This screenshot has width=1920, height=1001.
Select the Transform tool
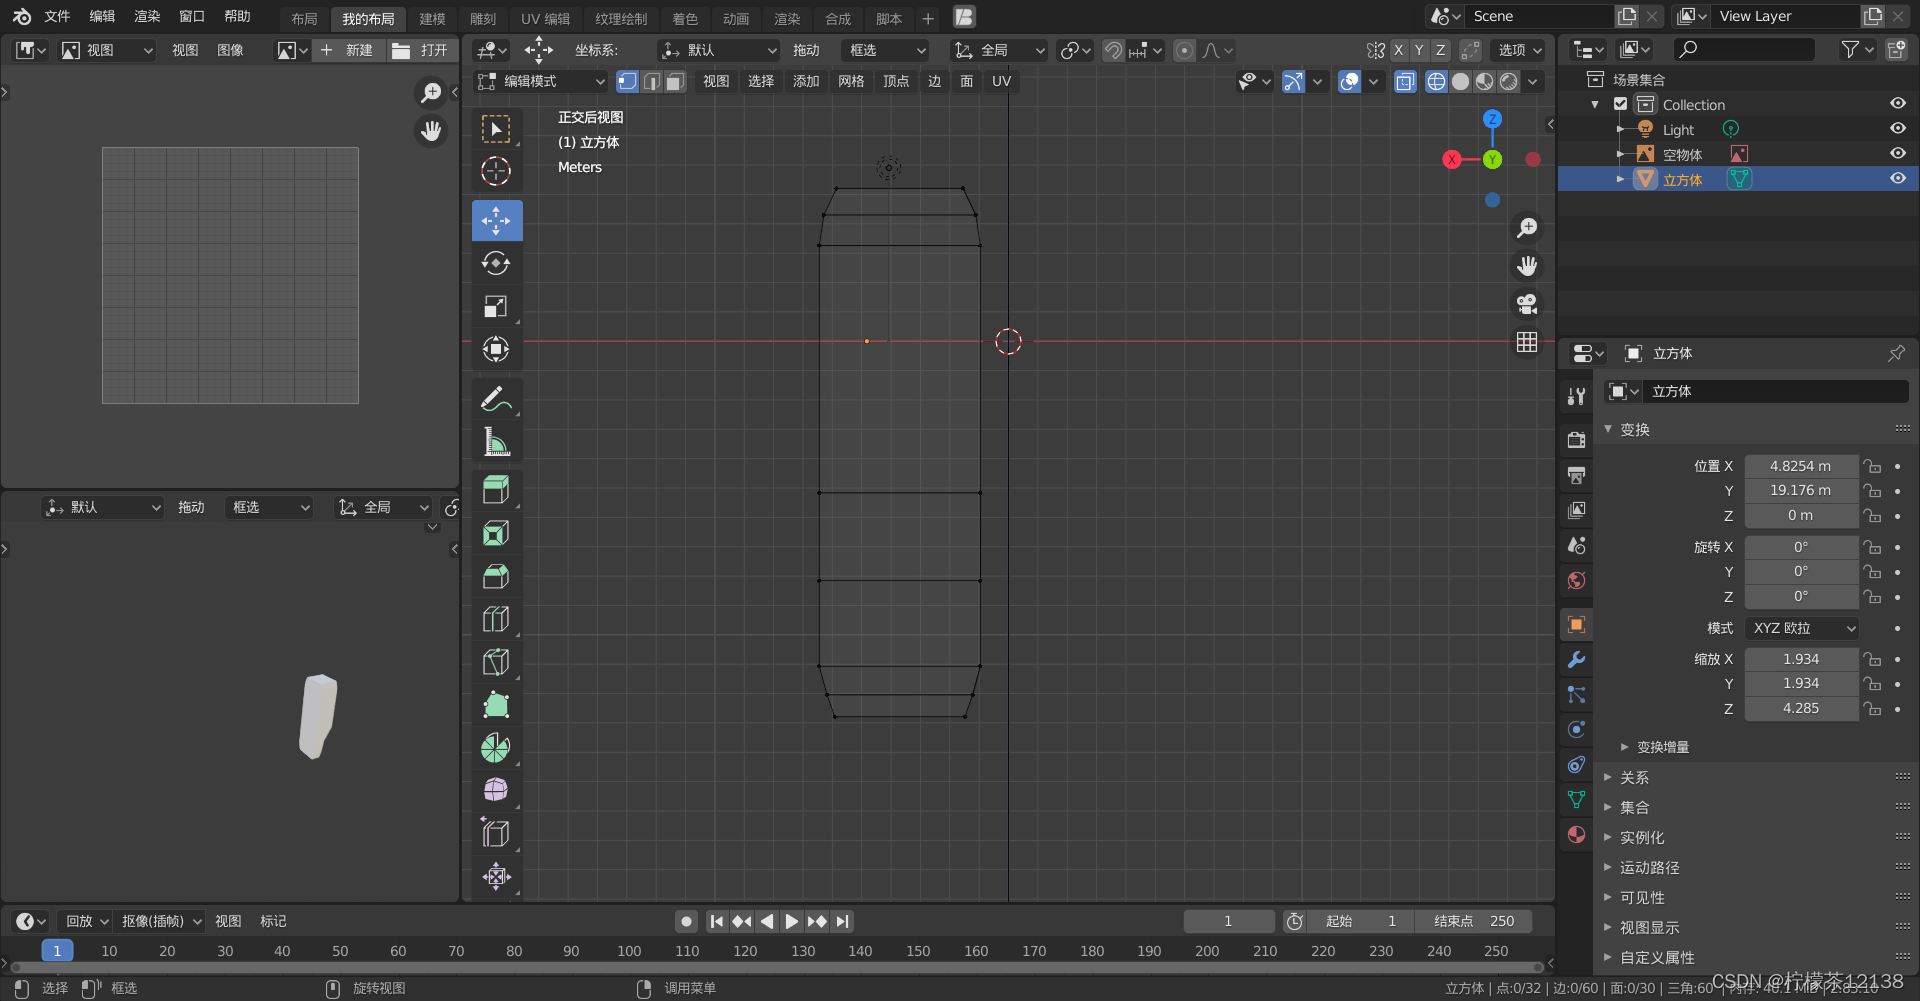[497, 349]
